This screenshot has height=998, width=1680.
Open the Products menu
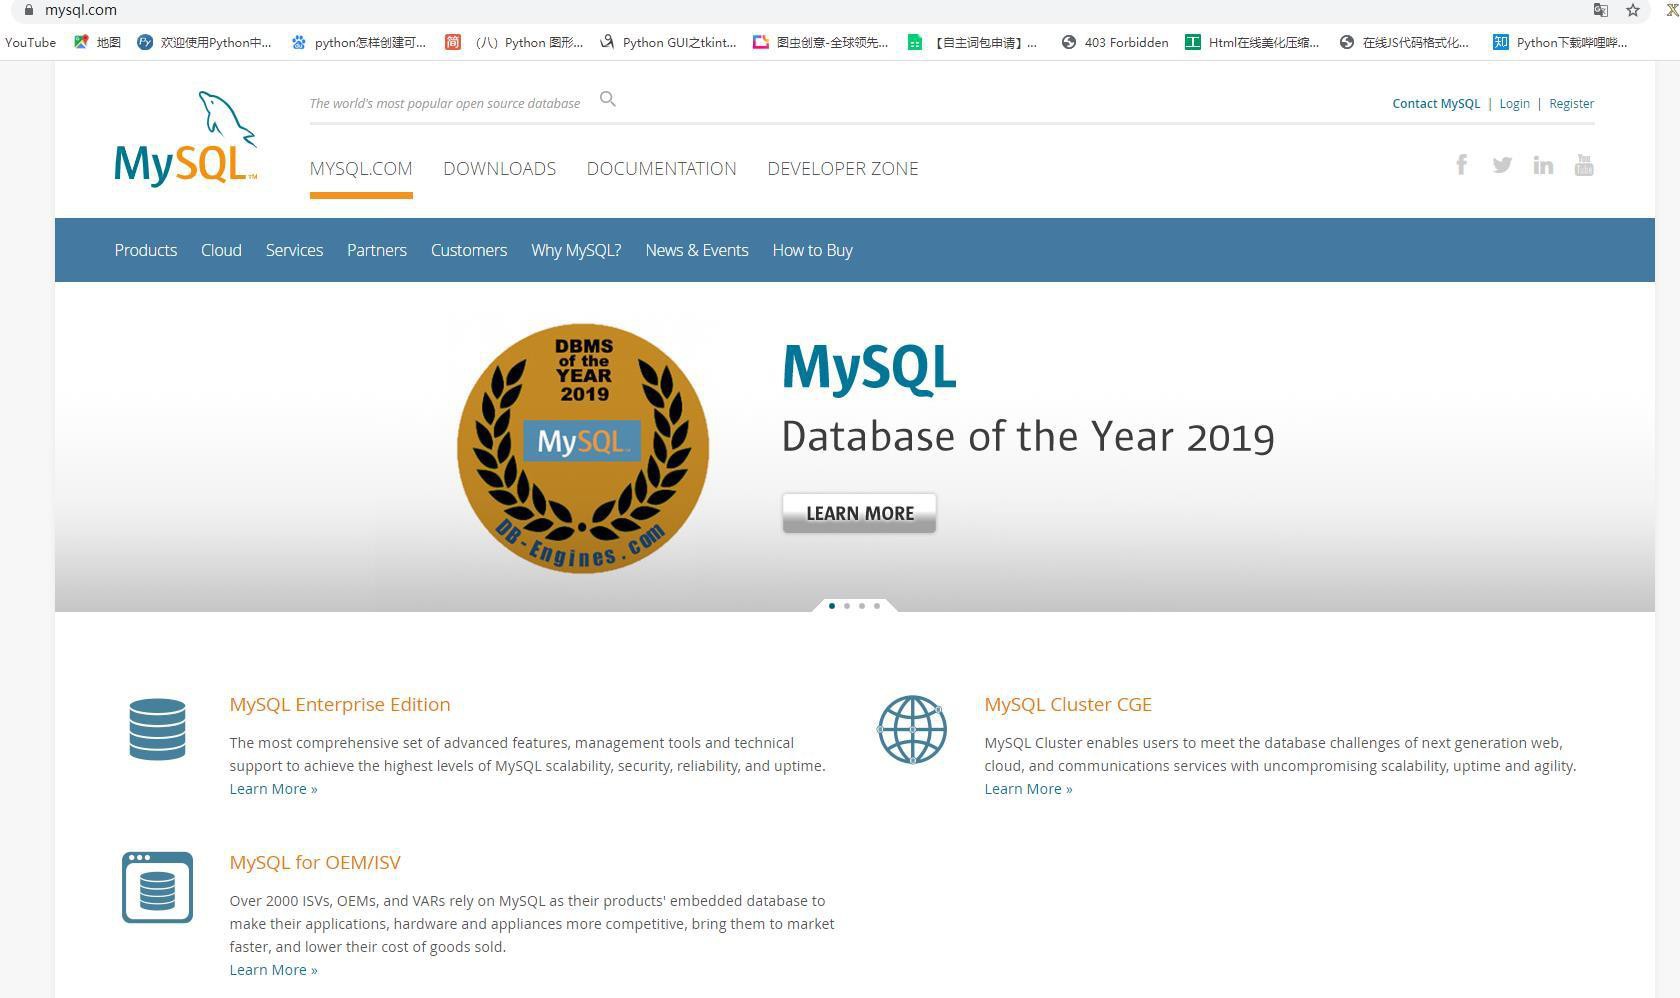coord(146,250)
